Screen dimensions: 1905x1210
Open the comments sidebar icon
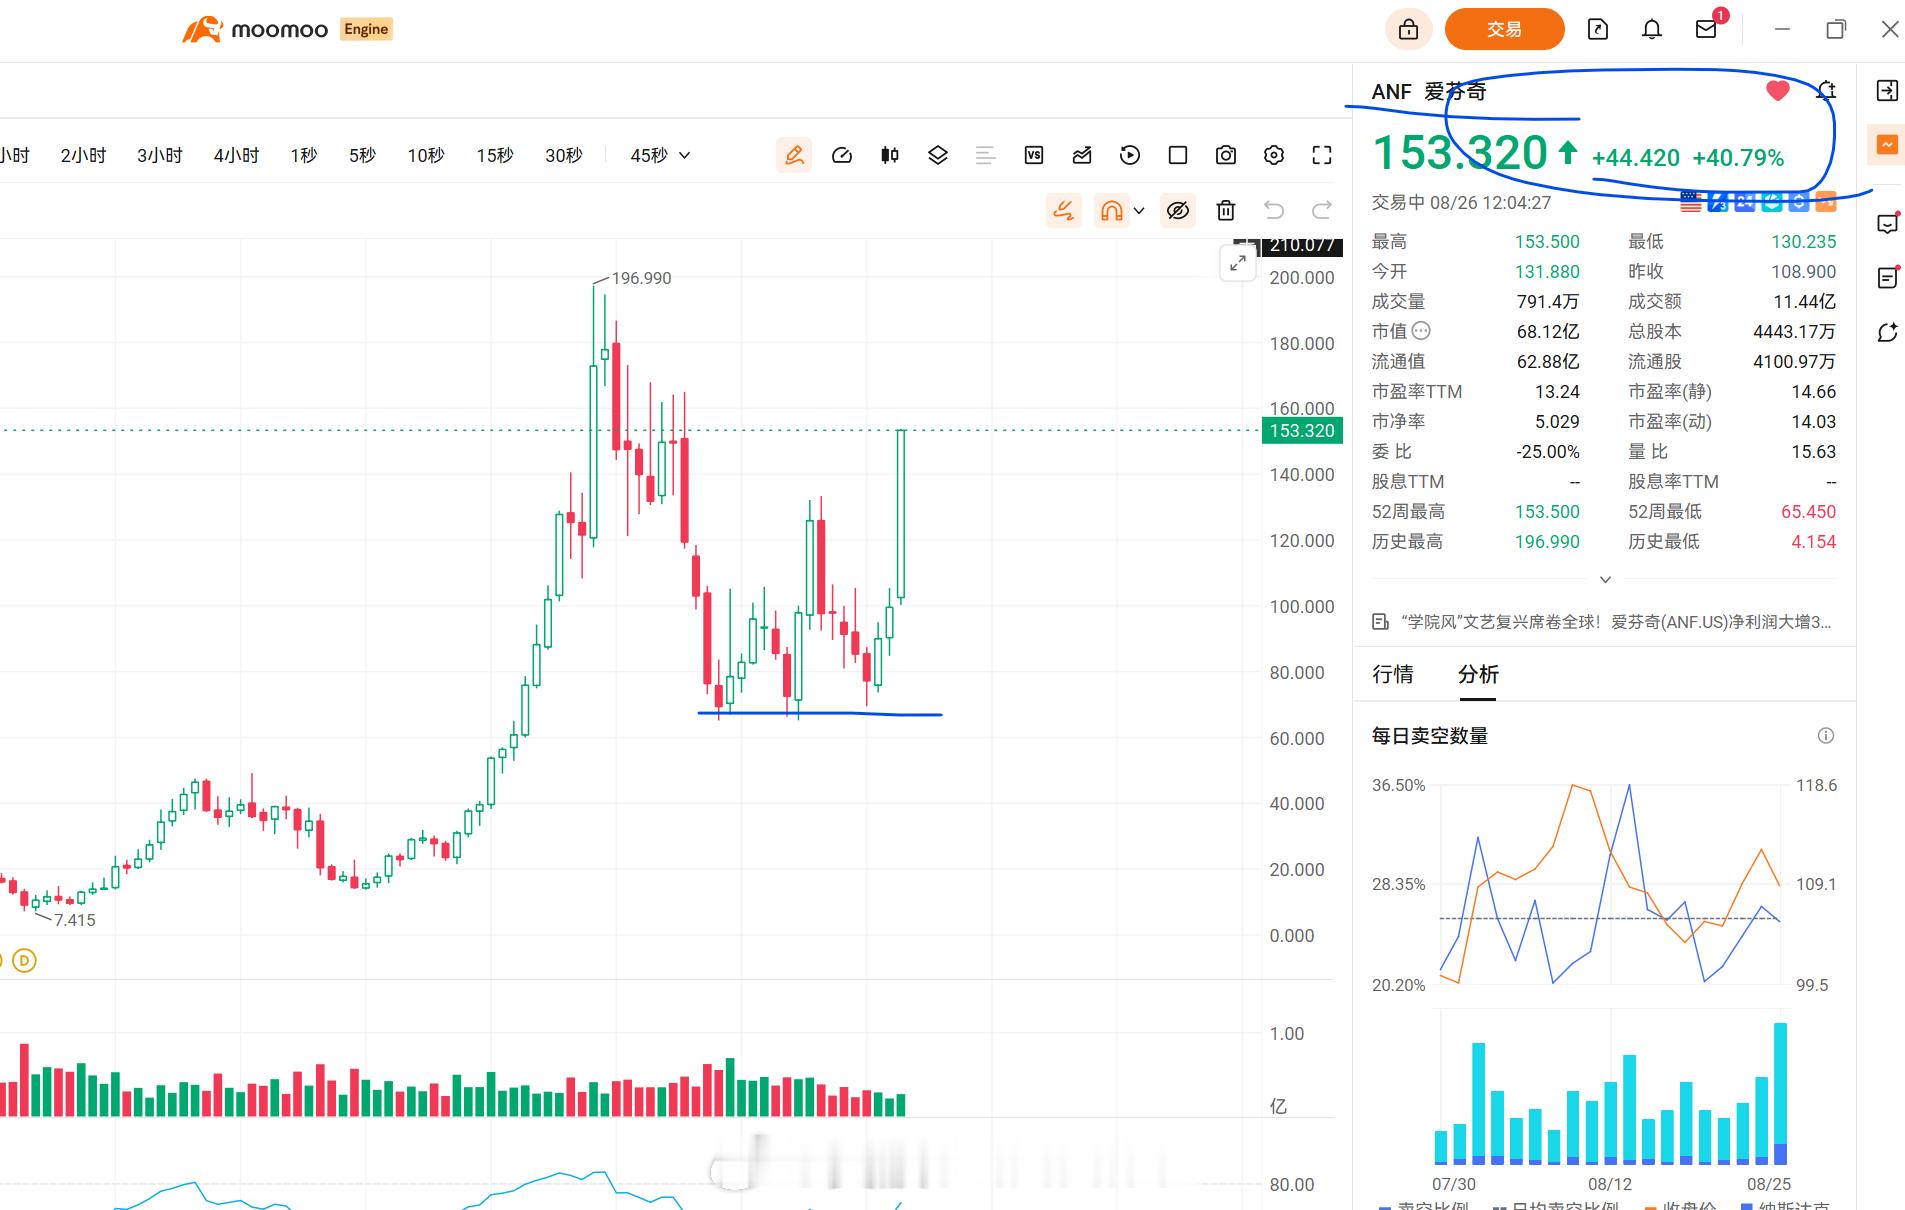(1887, 224)
